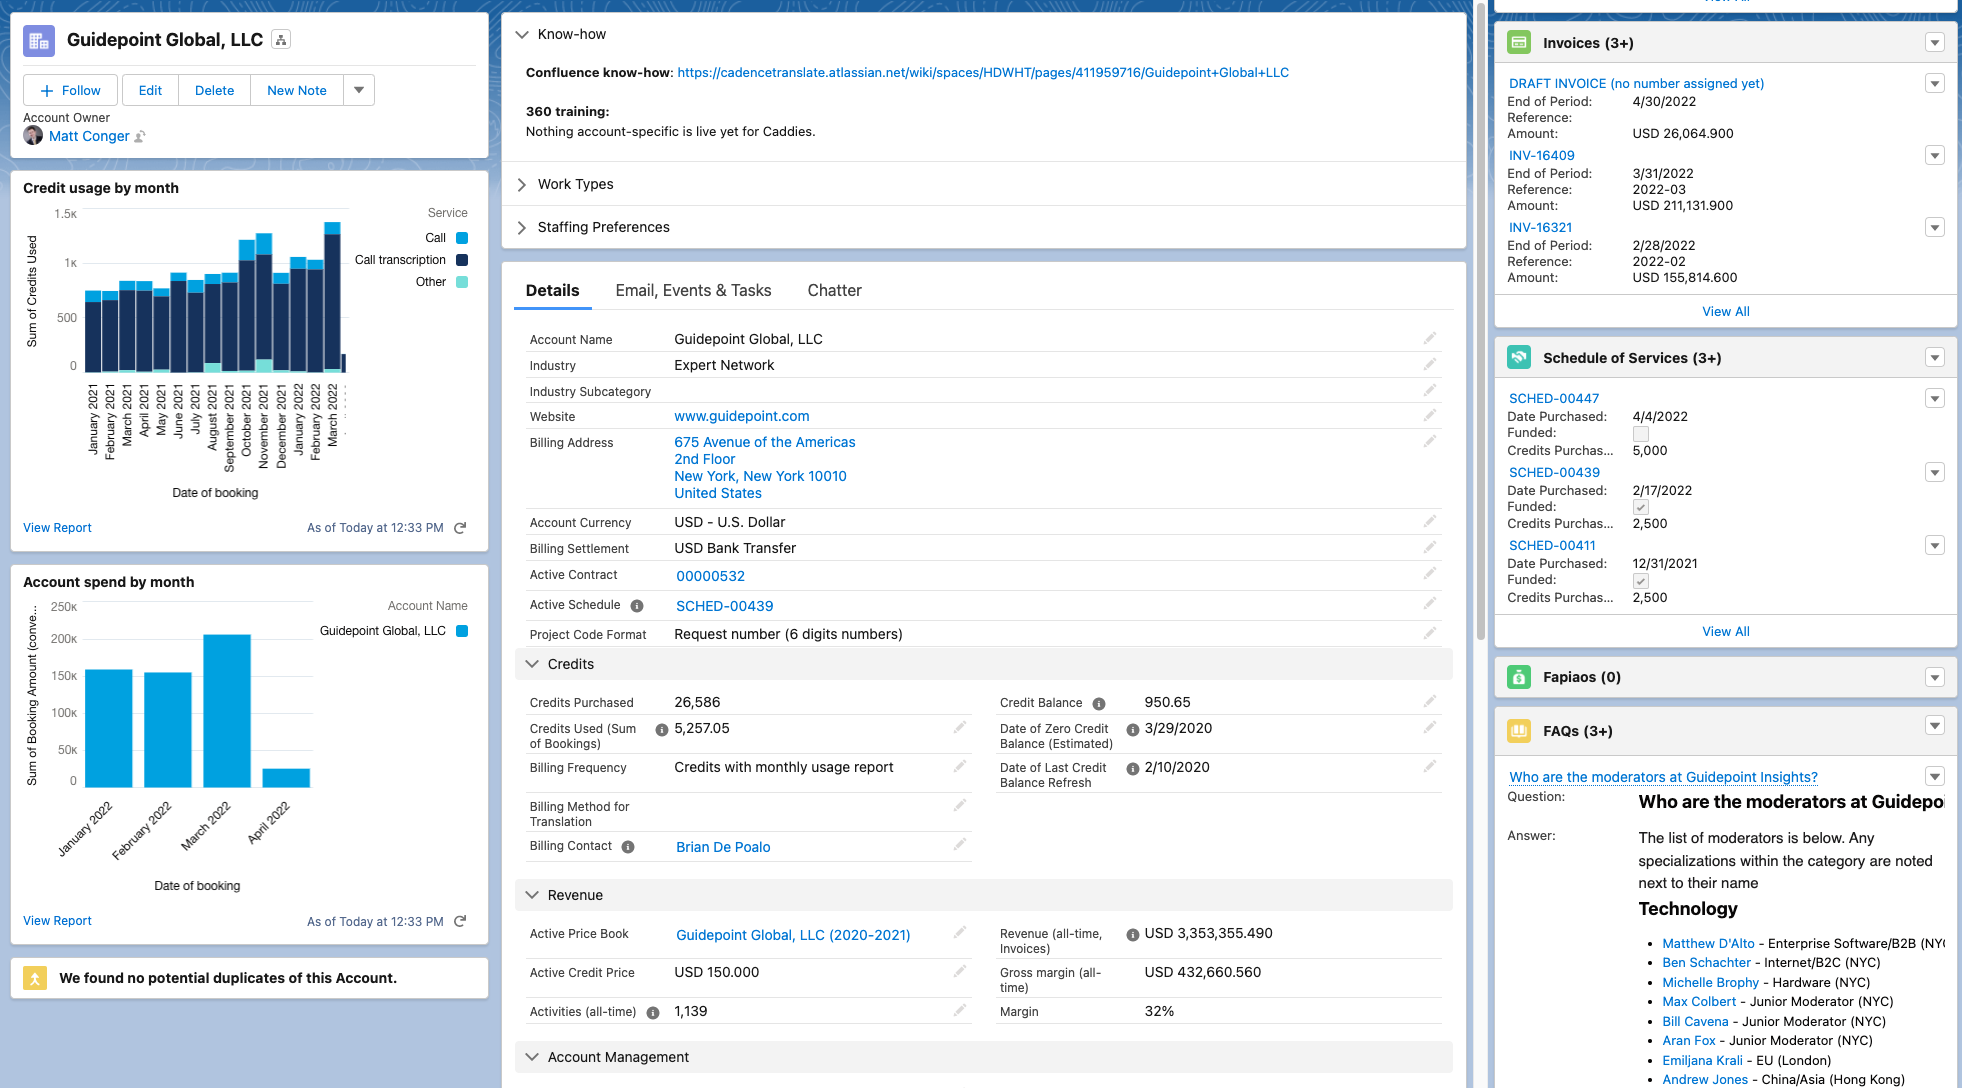The width and height of the screenshot is (1962, 1088).
Task: Toggle Funded checkbox for SCHED-00447
Action: pyautogui.click(x=1641, y=434)
